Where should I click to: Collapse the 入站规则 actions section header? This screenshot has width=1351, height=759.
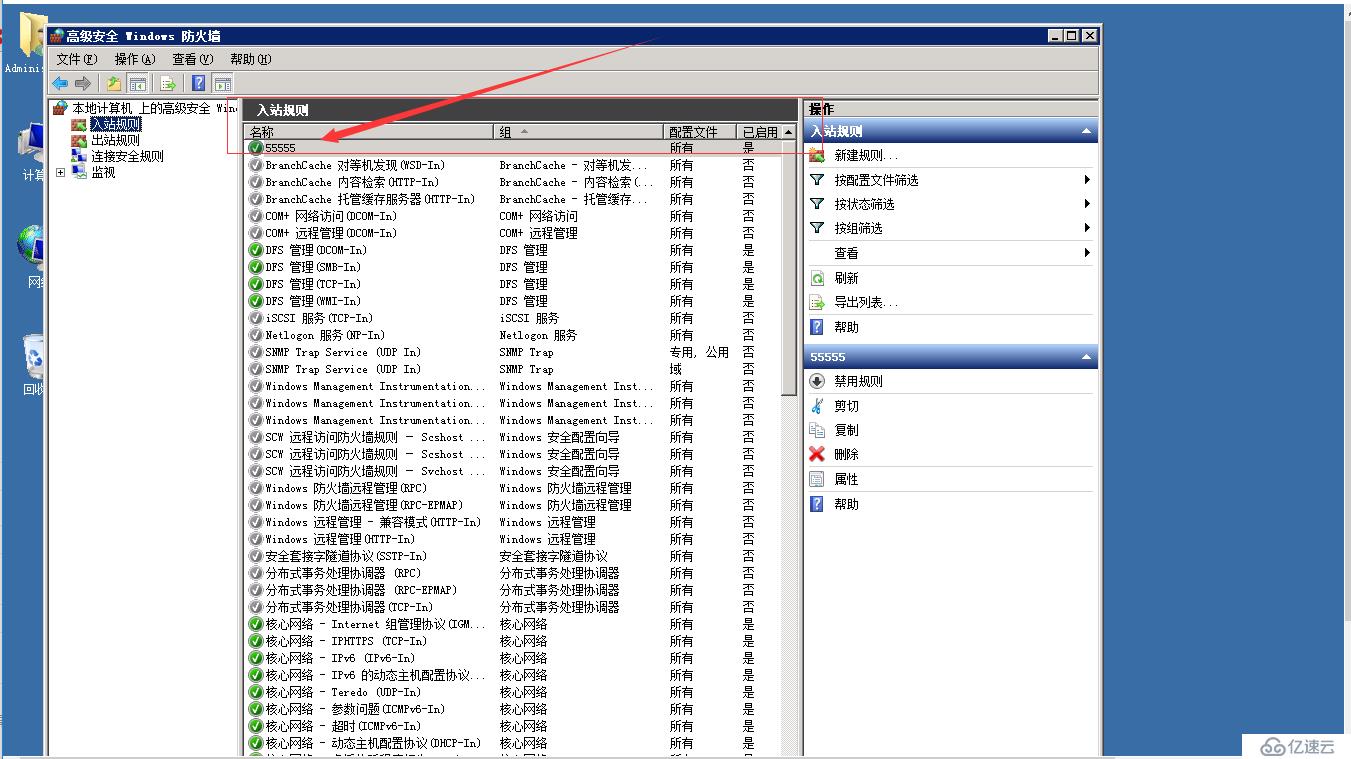coord(951,131)
